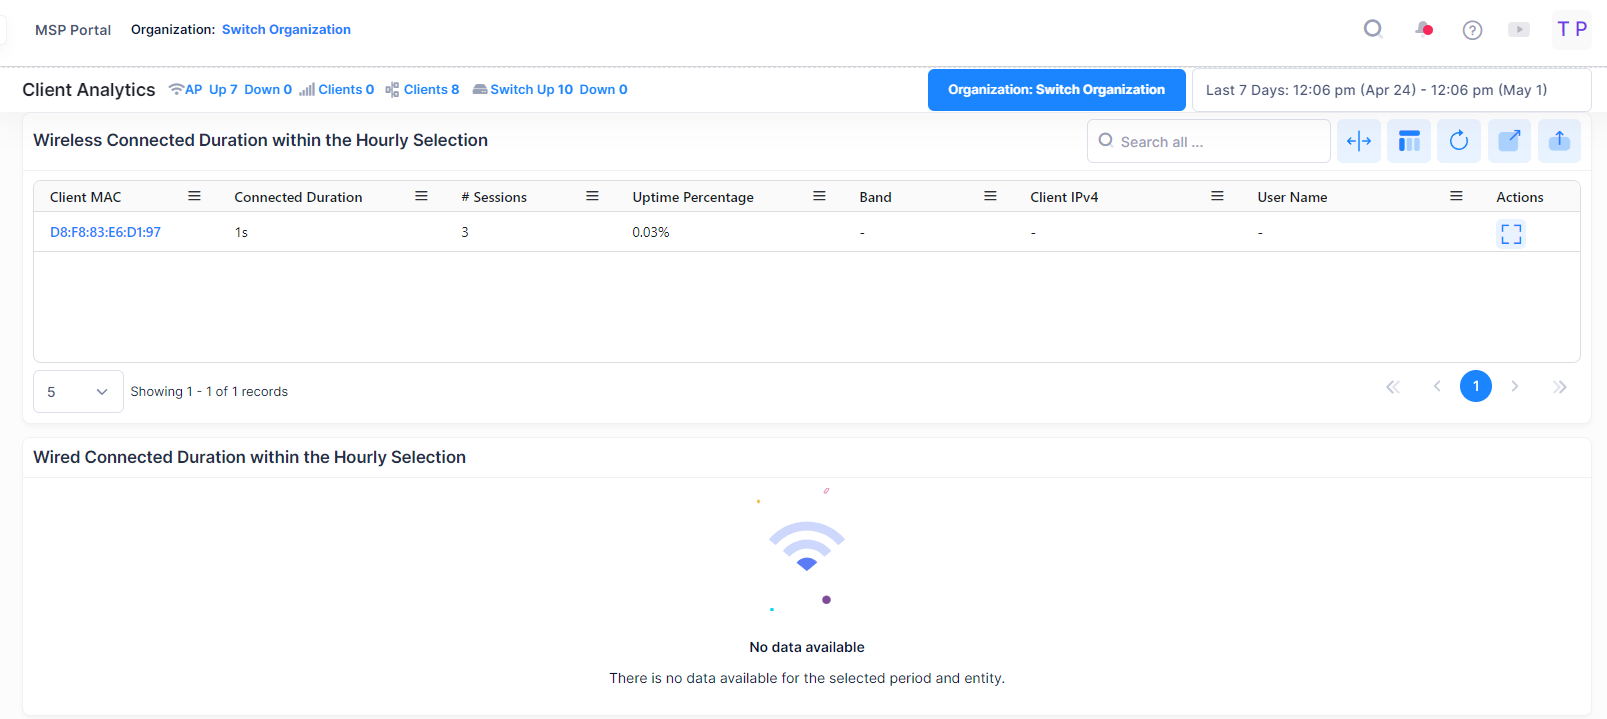Click the open in new window icon
Viewport: 1607px width, 719px height.
(x=1509, y=141)
